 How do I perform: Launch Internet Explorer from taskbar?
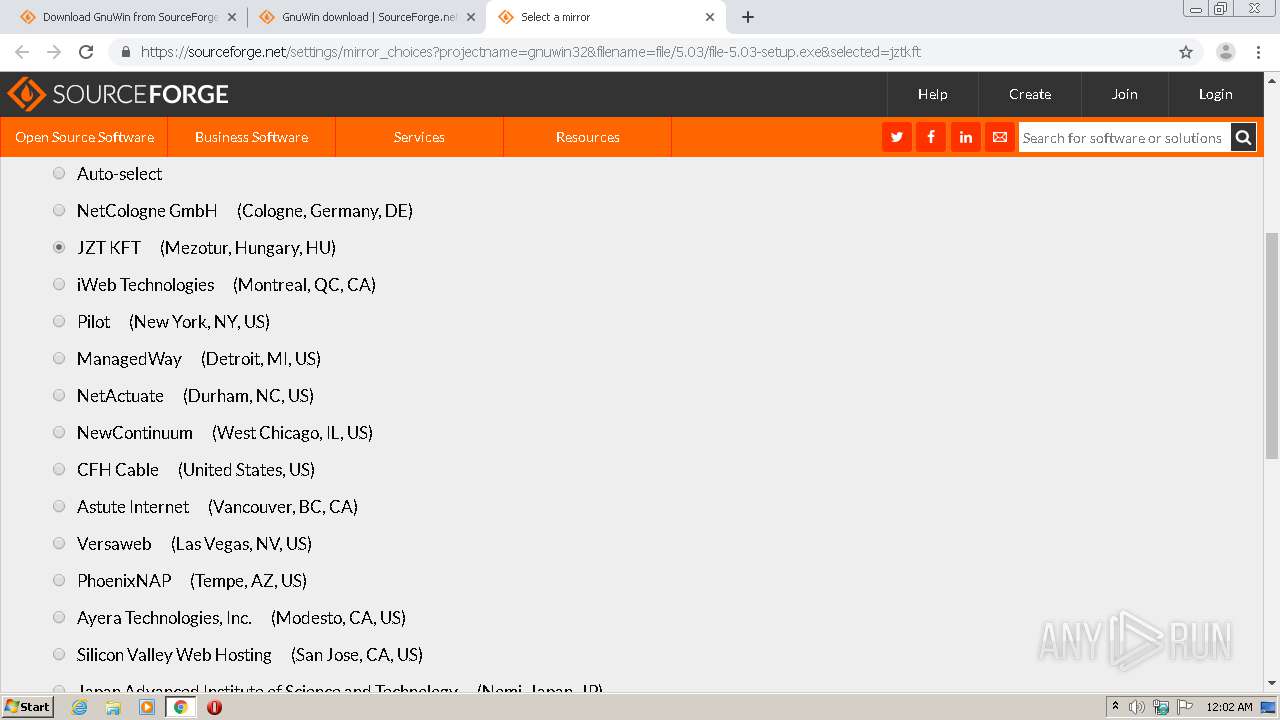[x=79, y=707]
